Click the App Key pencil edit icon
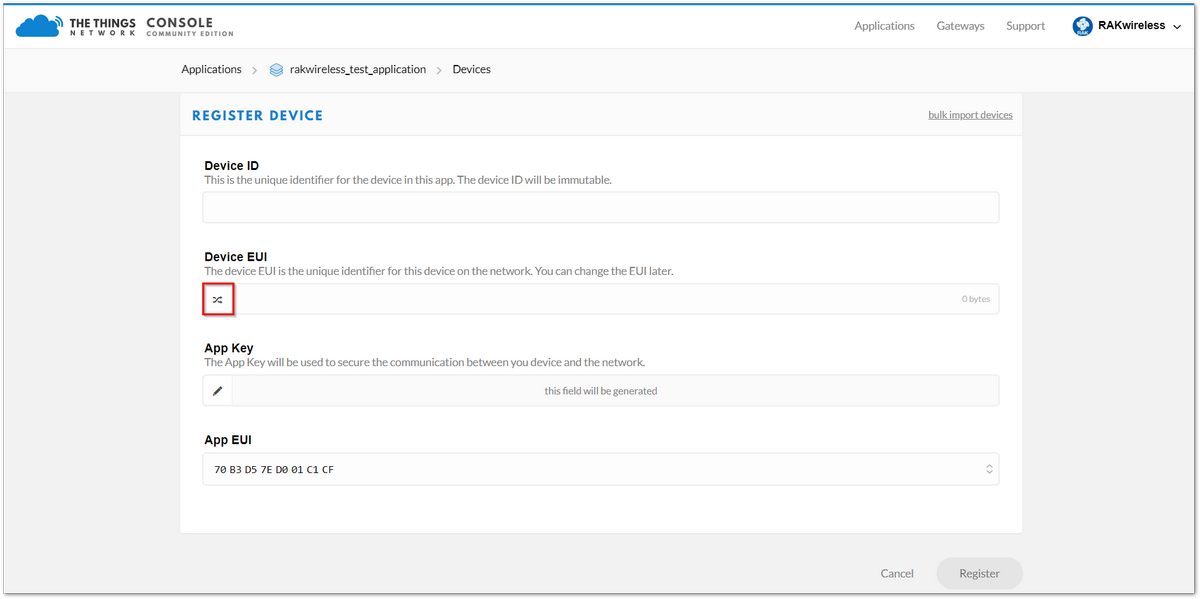Image resolution: width=1200 pixels, height=599 pixels. coord(218,391)
